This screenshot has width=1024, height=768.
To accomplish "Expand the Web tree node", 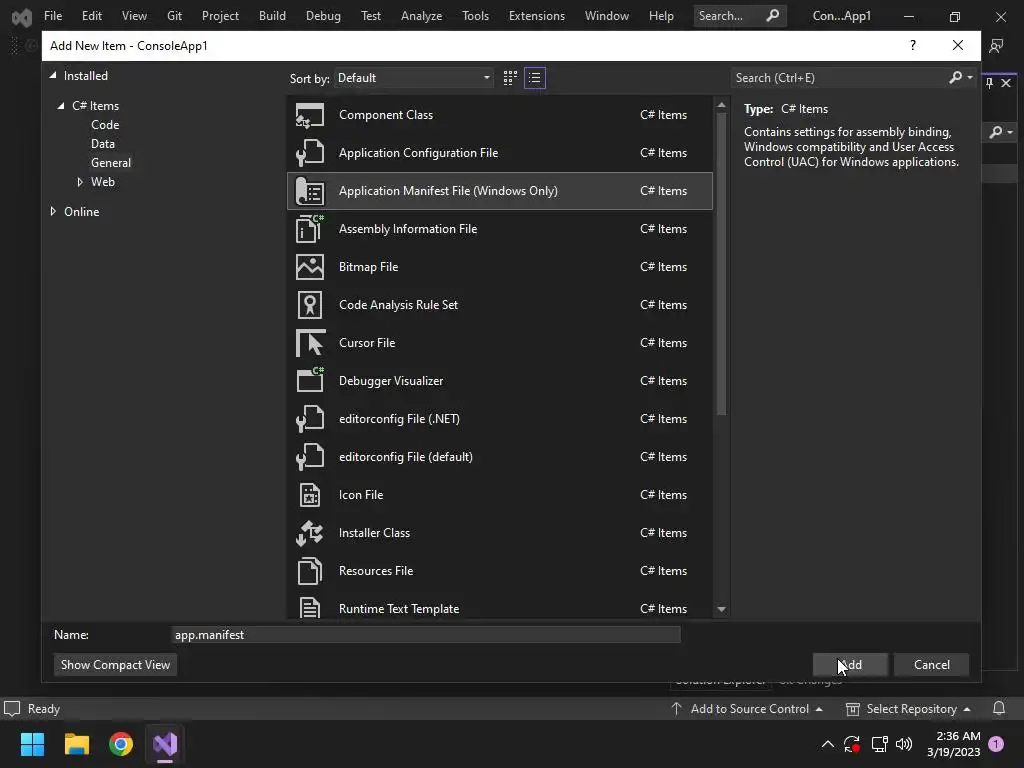I will pos(80,182).
